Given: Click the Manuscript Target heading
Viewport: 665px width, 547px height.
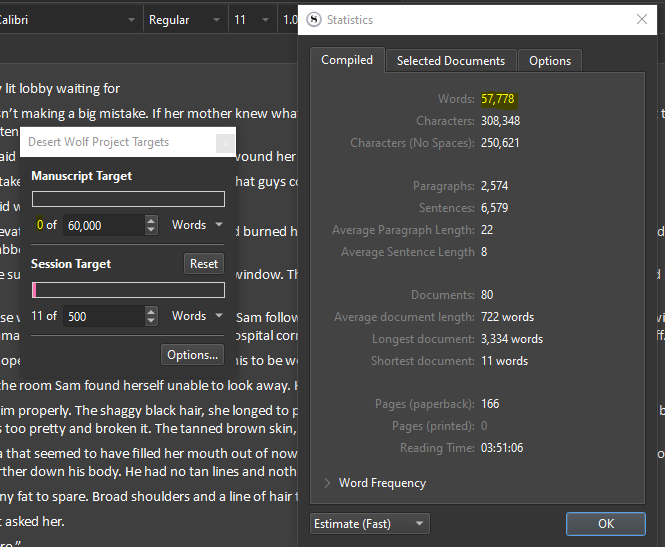Looking at the screenshot, I should [x=81, y=176].
